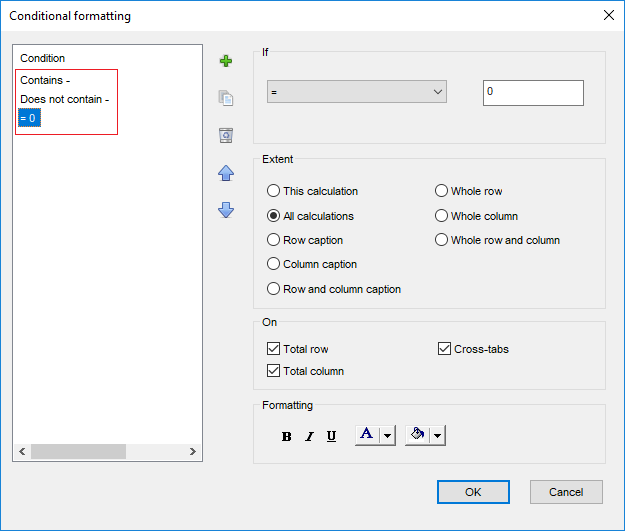Move condition up with blue up arrow

pos(226,173)
